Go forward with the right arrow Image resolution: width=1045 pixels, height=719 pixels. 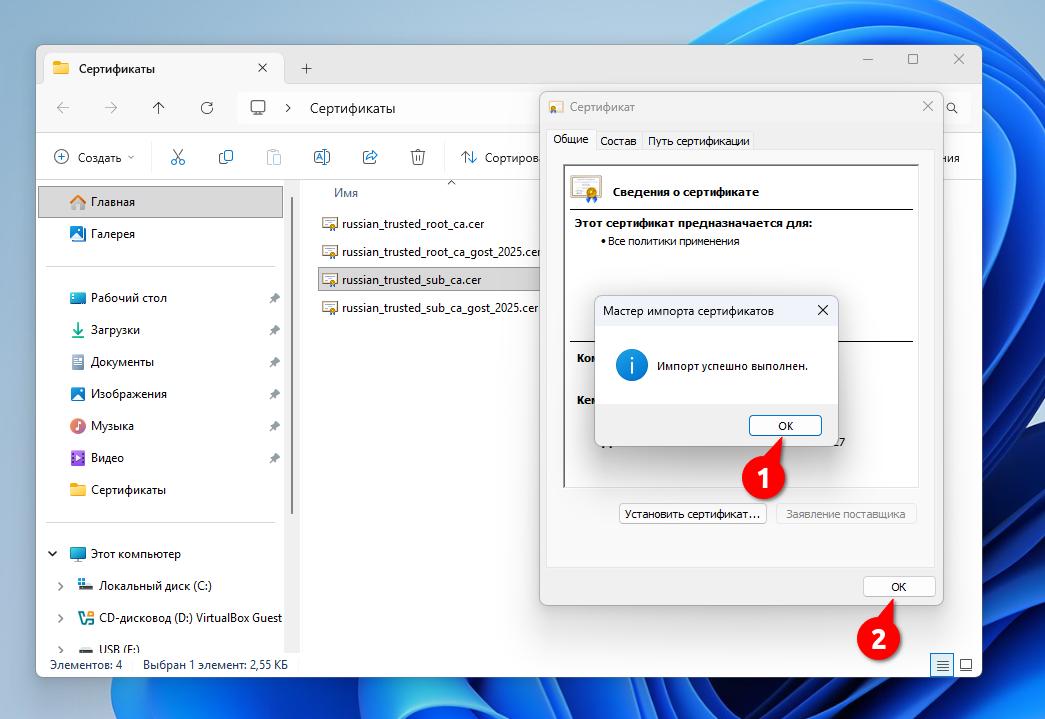coord(111,108)
